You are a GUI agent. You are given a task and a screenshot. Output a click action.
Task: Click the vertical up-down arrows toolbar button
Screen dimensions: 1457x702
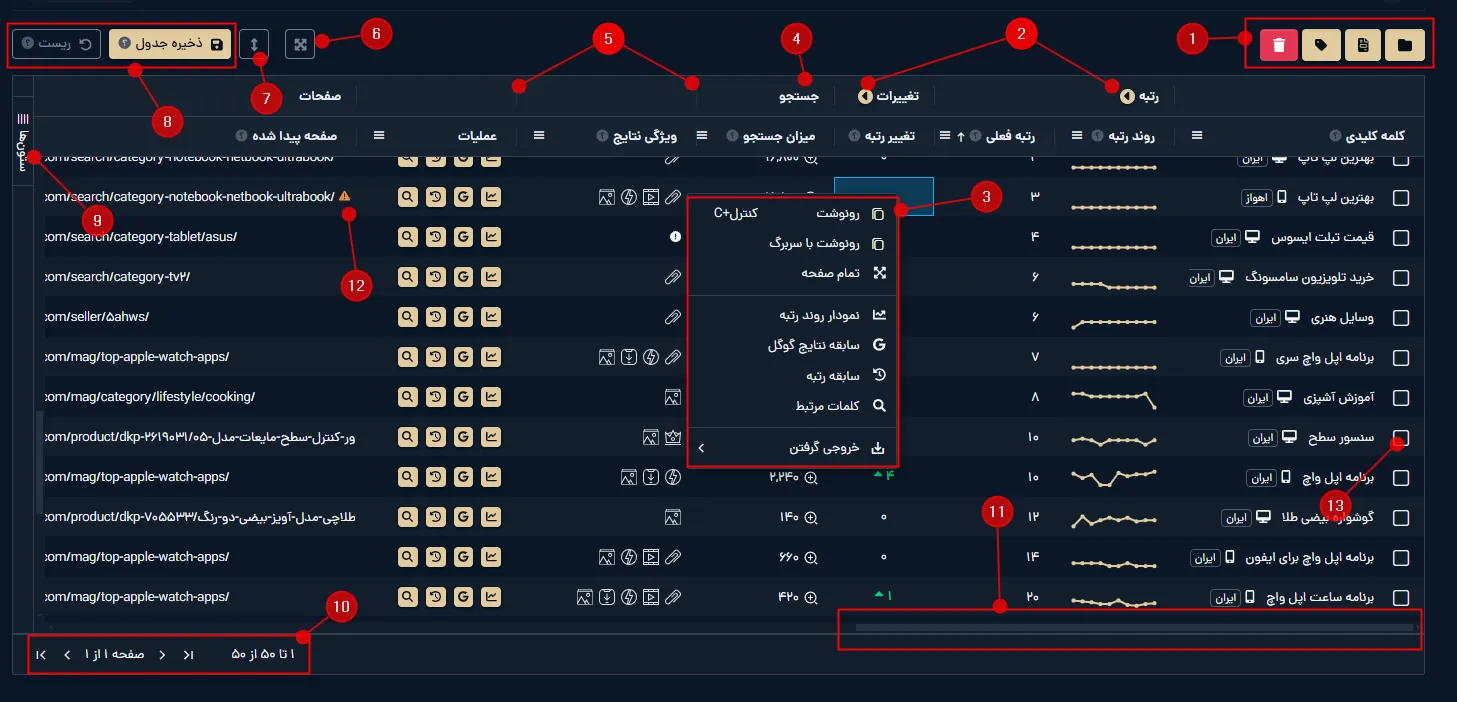(254, 44)
